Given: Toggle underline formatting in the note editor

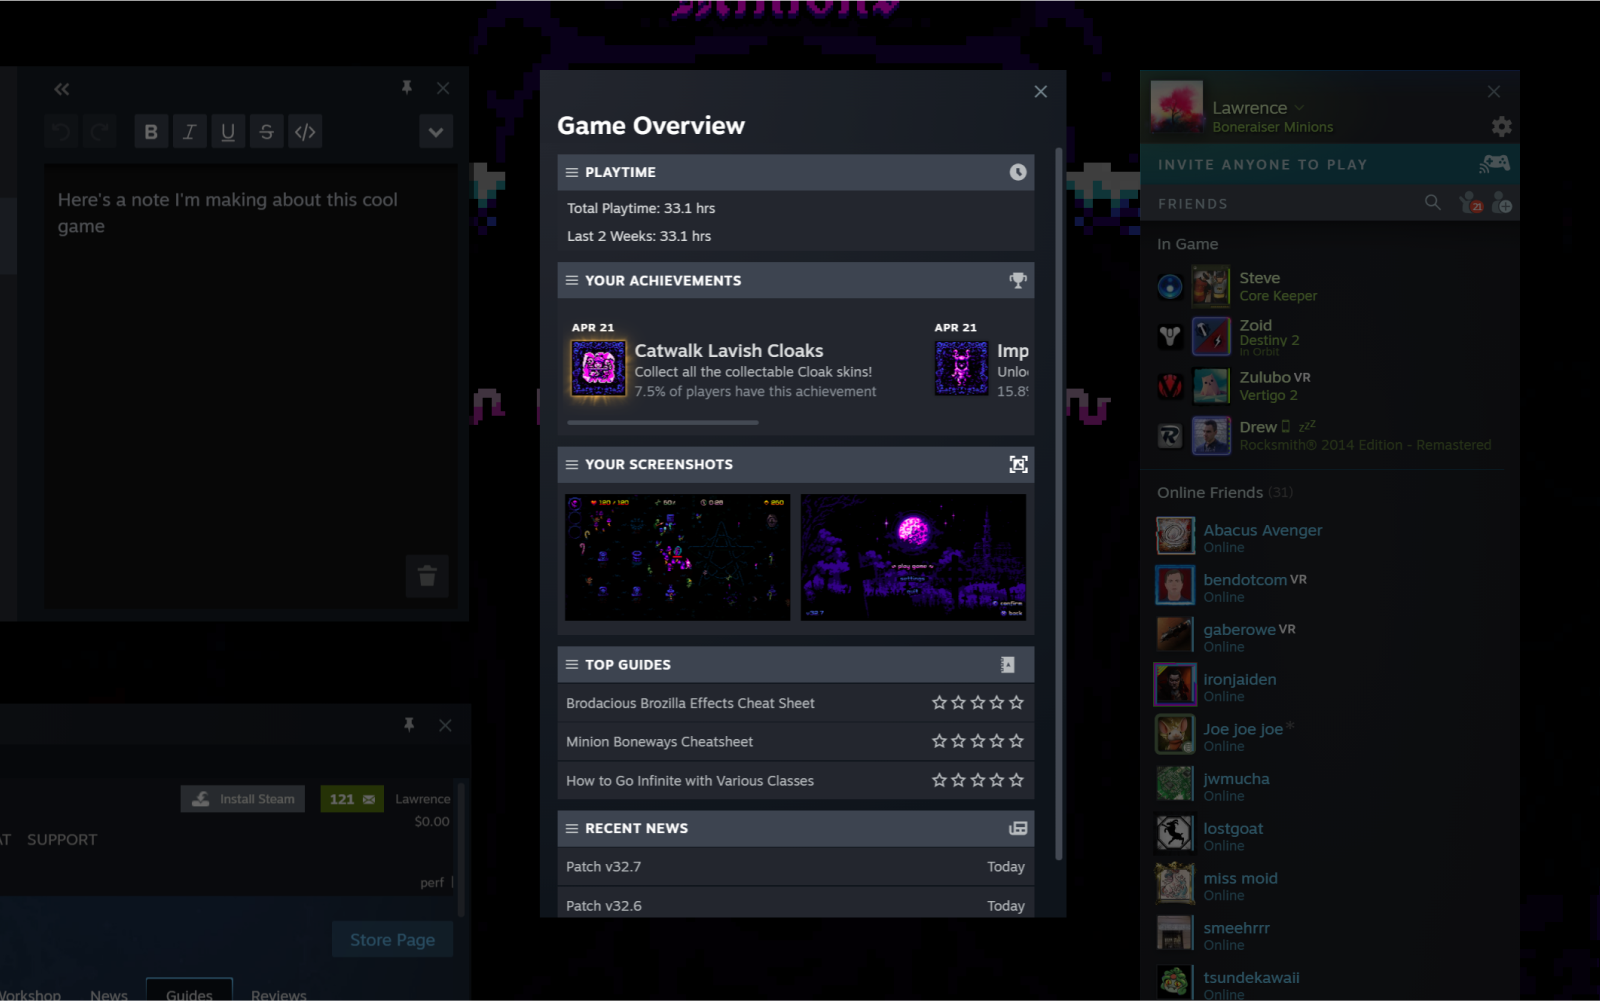Looking at the screenshot, I should pyautogui.click(x=228, y=131).
